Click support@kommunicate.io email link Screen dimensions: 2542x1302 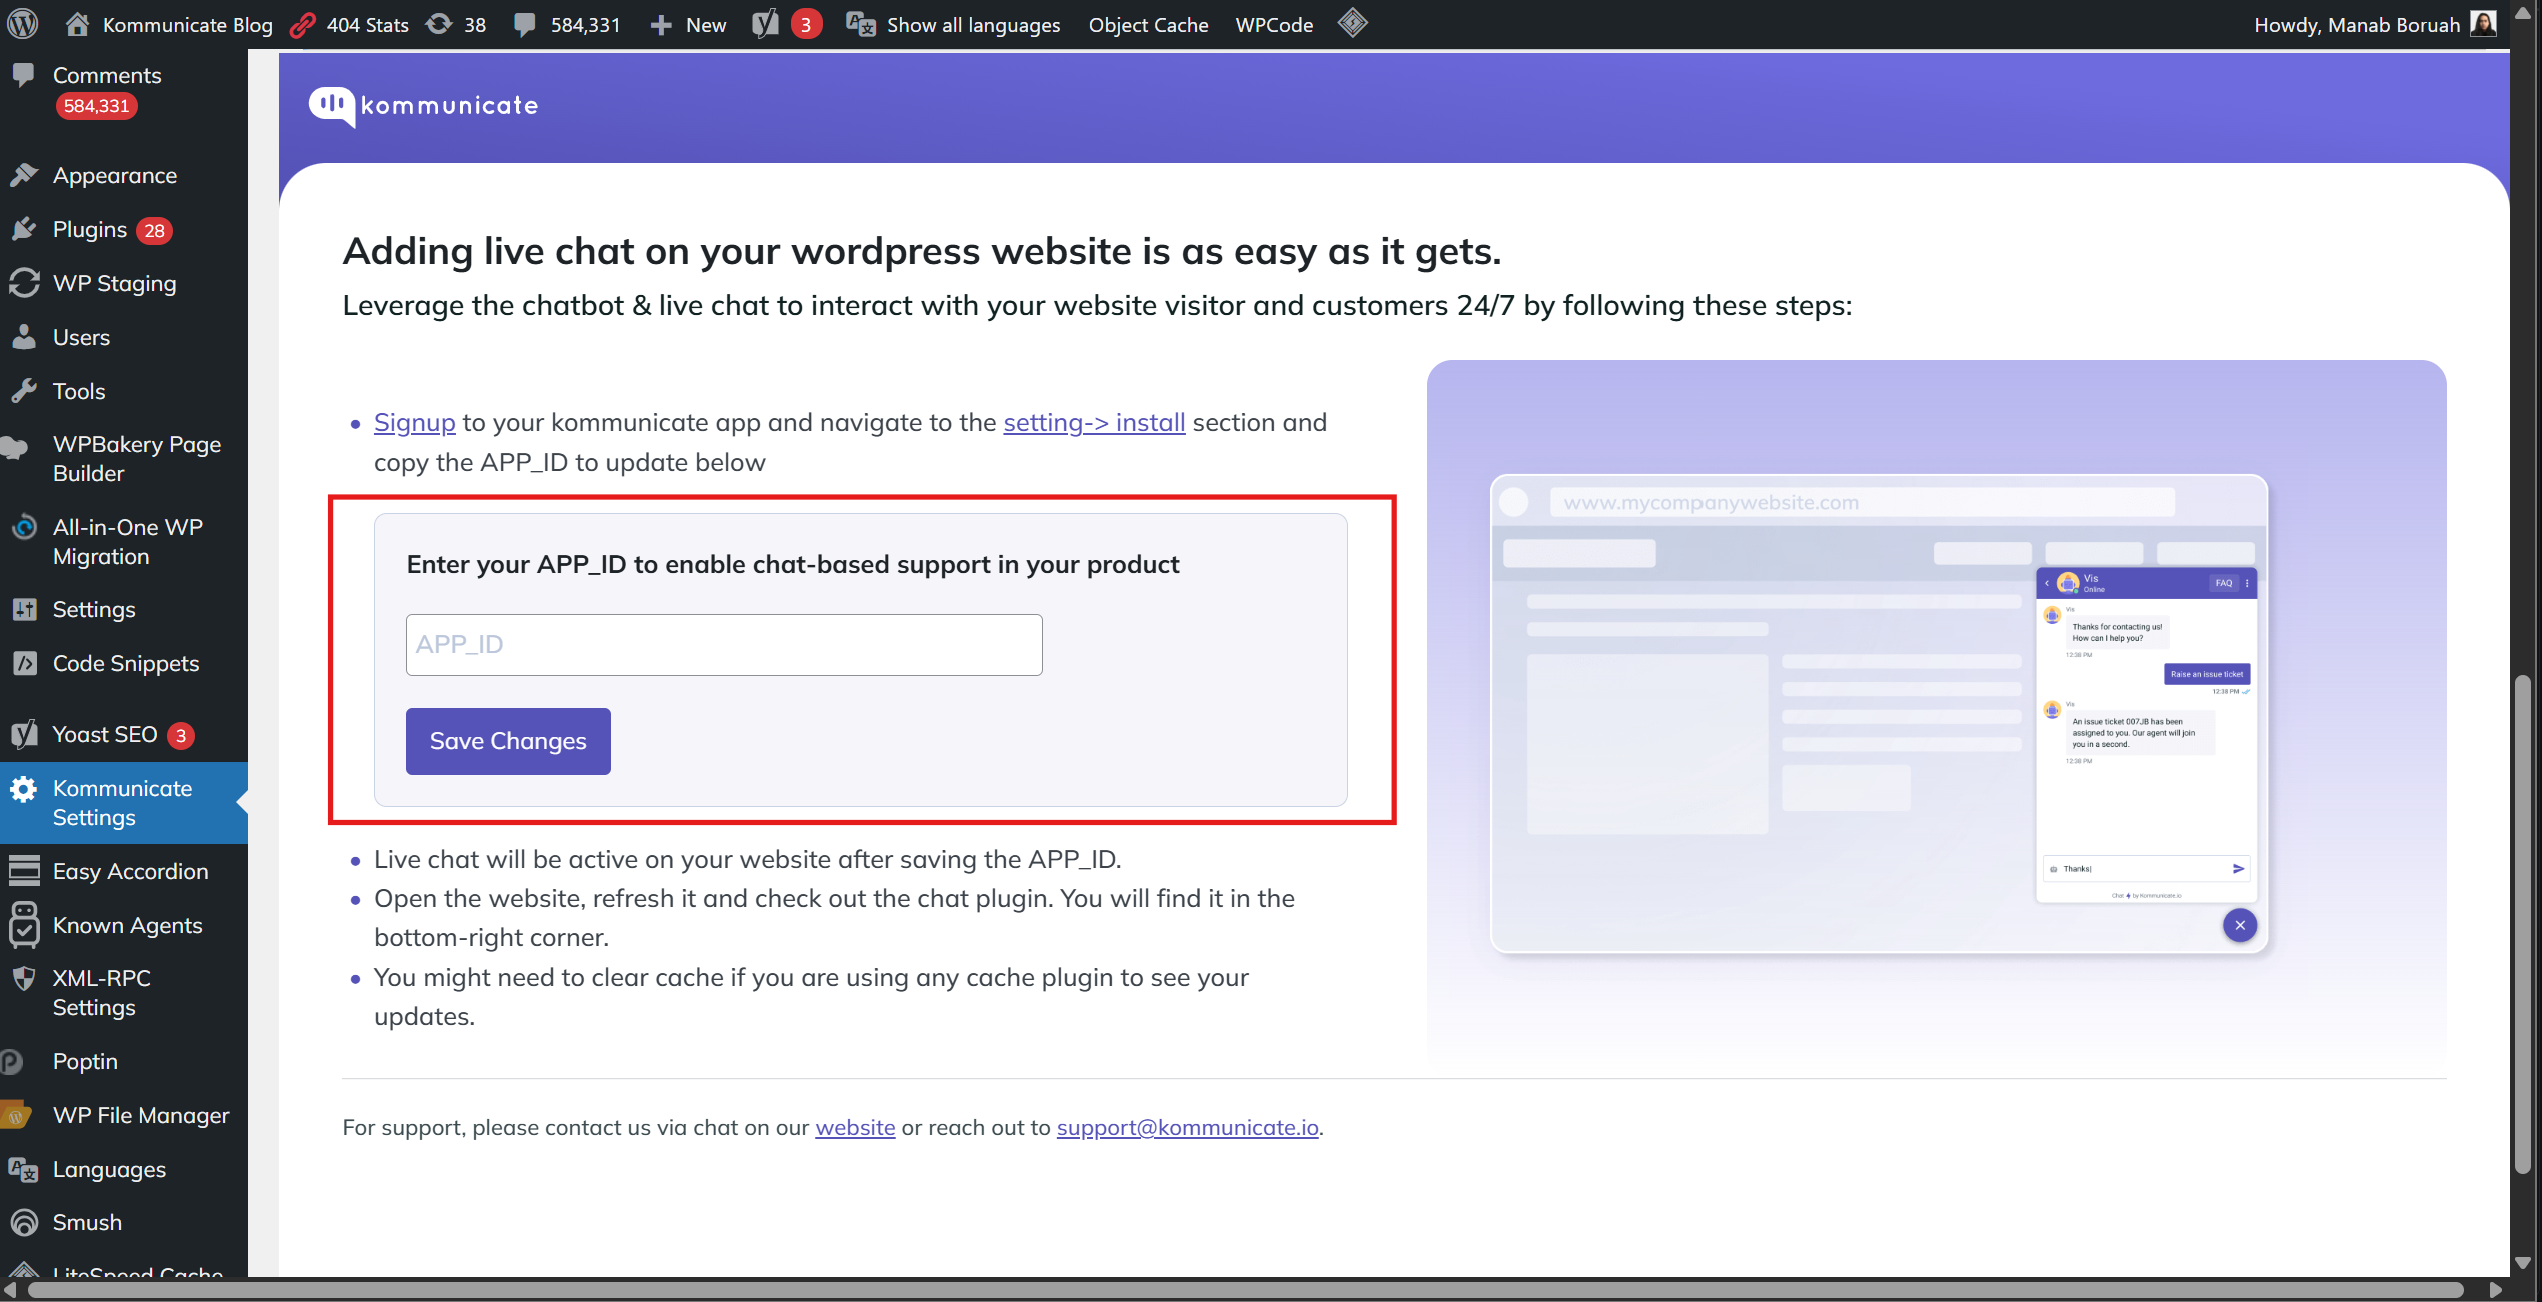(1187, 1128)
